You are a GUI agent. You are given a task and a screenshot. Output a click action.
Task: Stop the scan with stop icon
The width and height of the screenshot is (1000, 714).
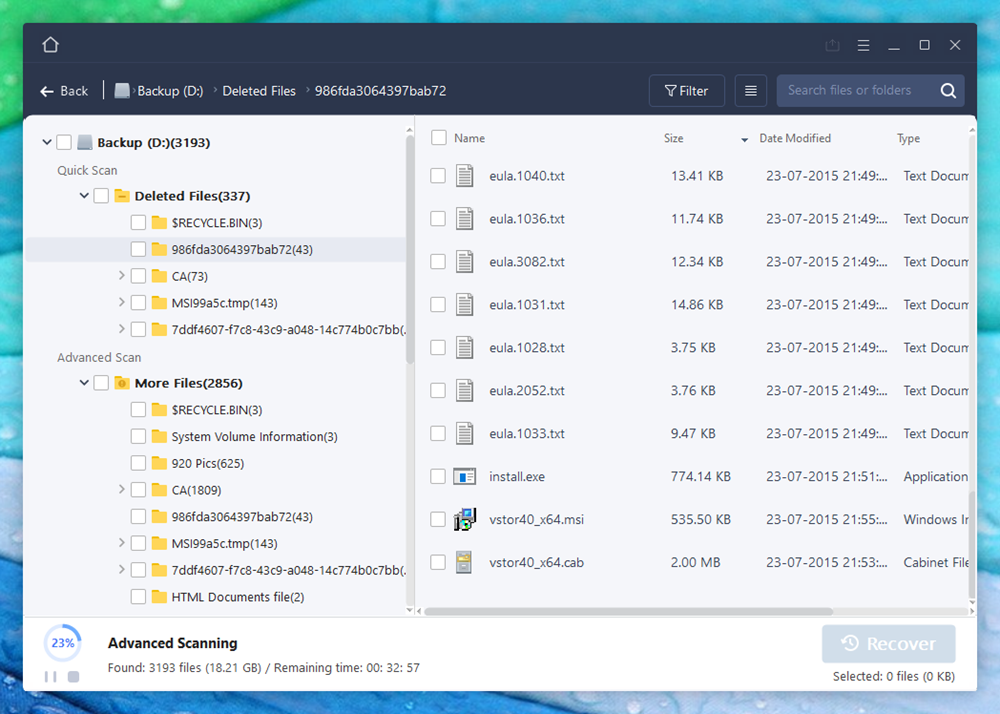[73, 677]
